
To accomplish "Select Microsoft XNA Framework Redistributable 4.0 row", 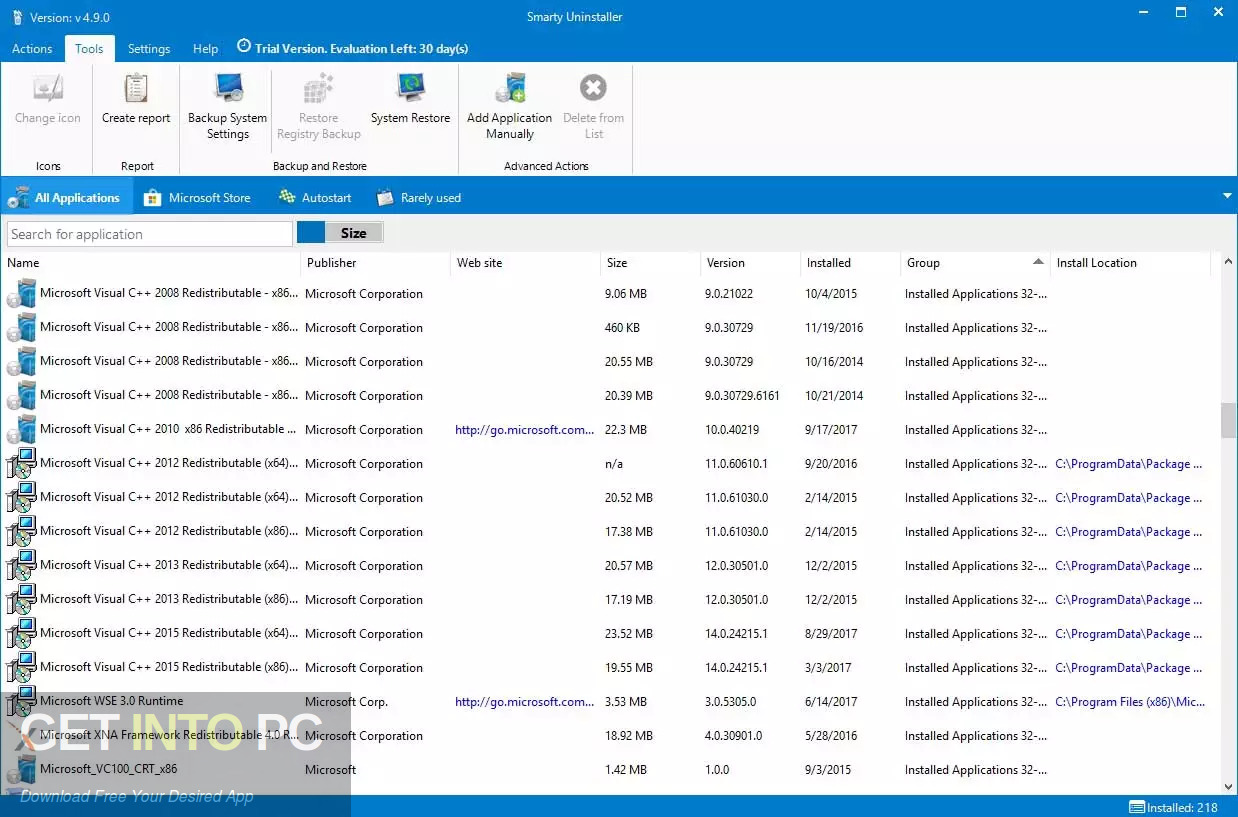I will [610, 736].
